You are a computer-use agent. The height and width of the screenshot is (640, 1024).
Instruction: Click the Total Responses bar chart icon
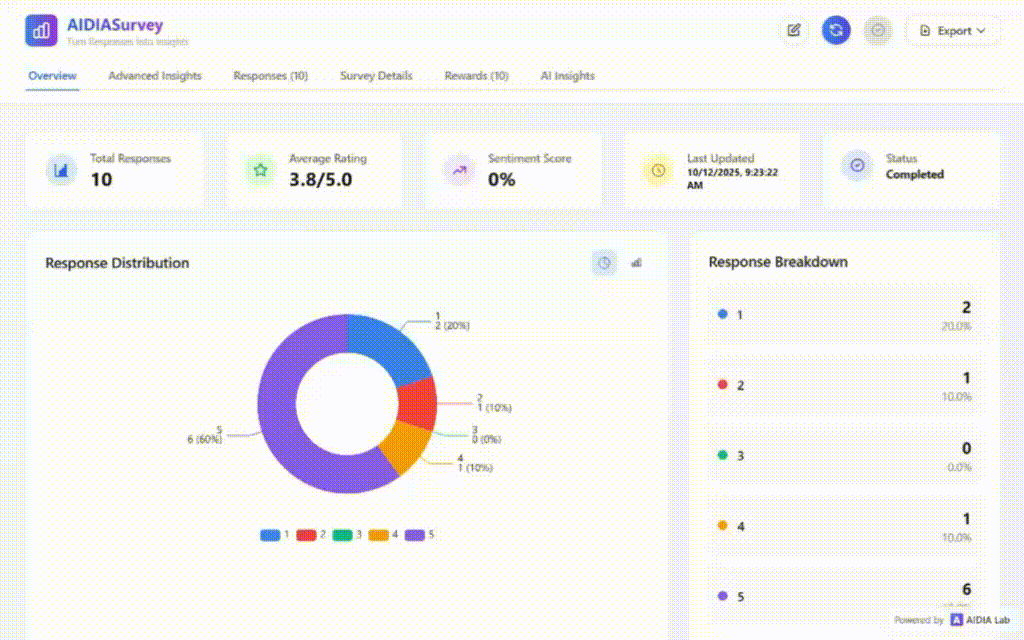[x=61, y=171]
